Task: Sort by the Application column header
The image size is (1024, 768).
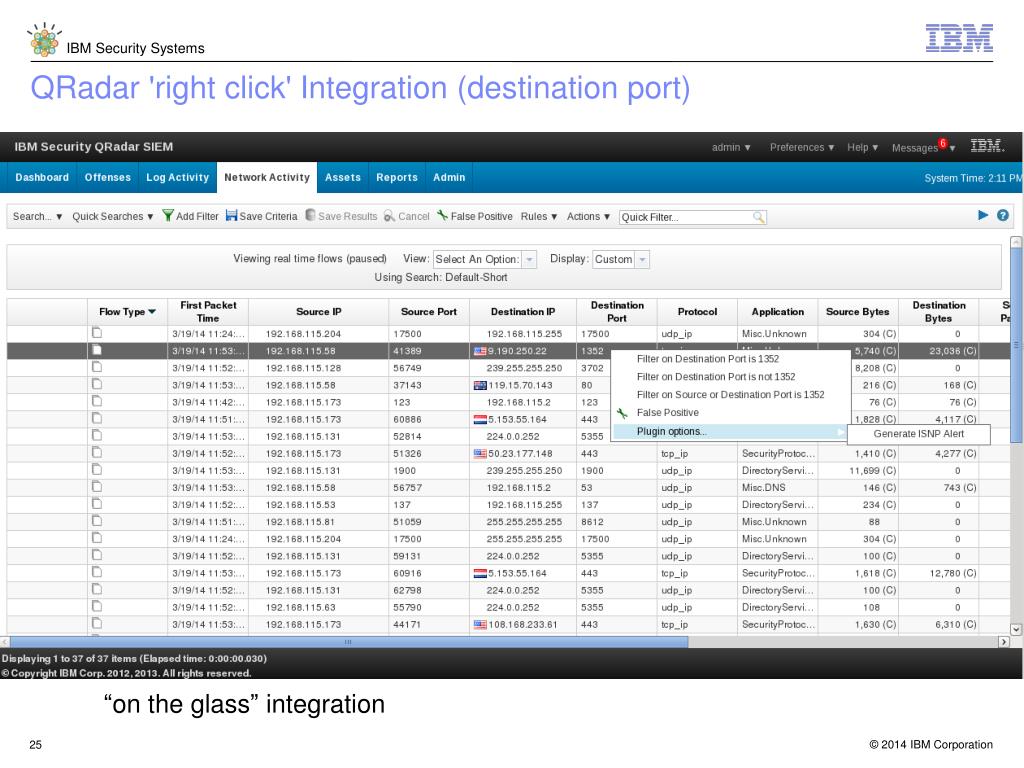Action: 778,312
